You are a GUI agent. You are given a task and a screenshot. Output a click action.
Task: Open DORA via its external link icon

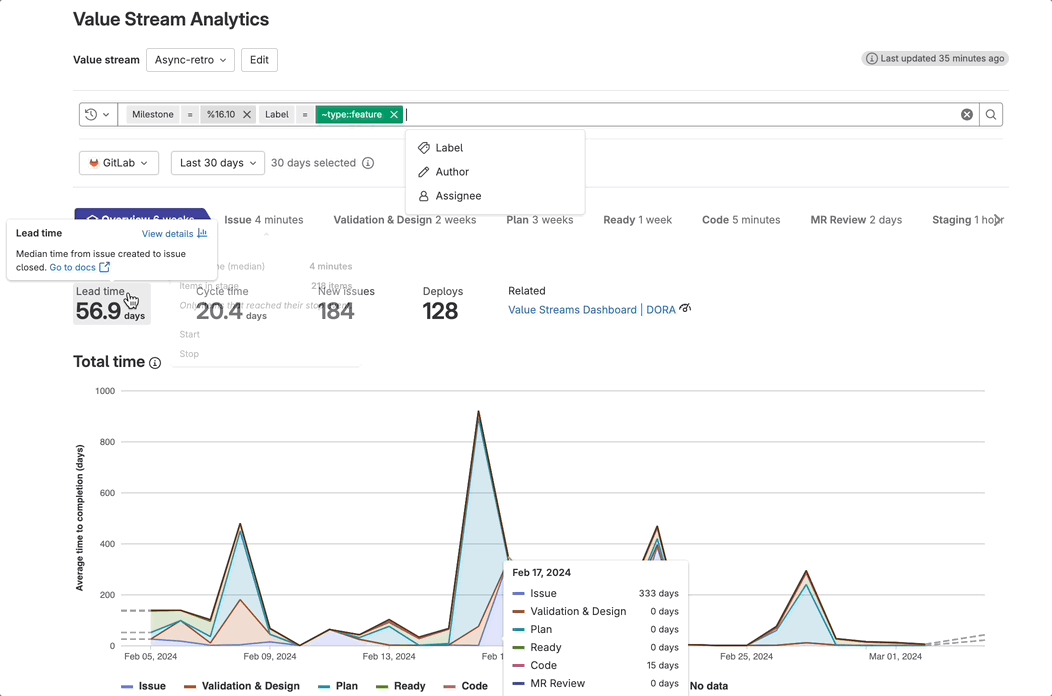(685, 309)
